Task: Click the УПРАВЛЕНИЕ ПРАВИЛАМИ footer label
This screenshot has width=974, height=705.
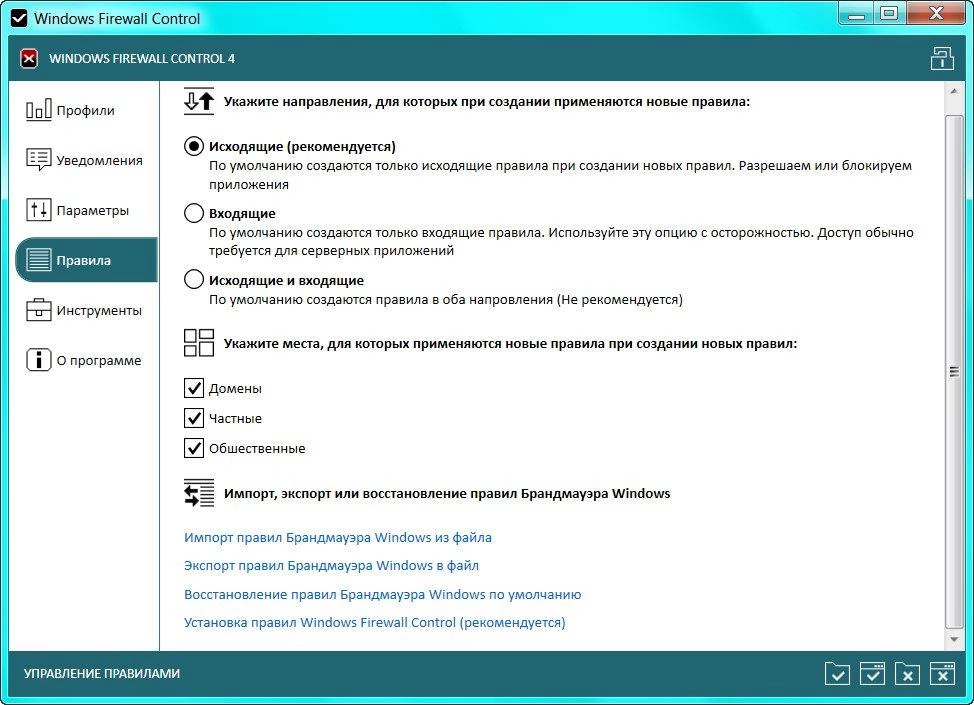Action: (x=102, y=673)
